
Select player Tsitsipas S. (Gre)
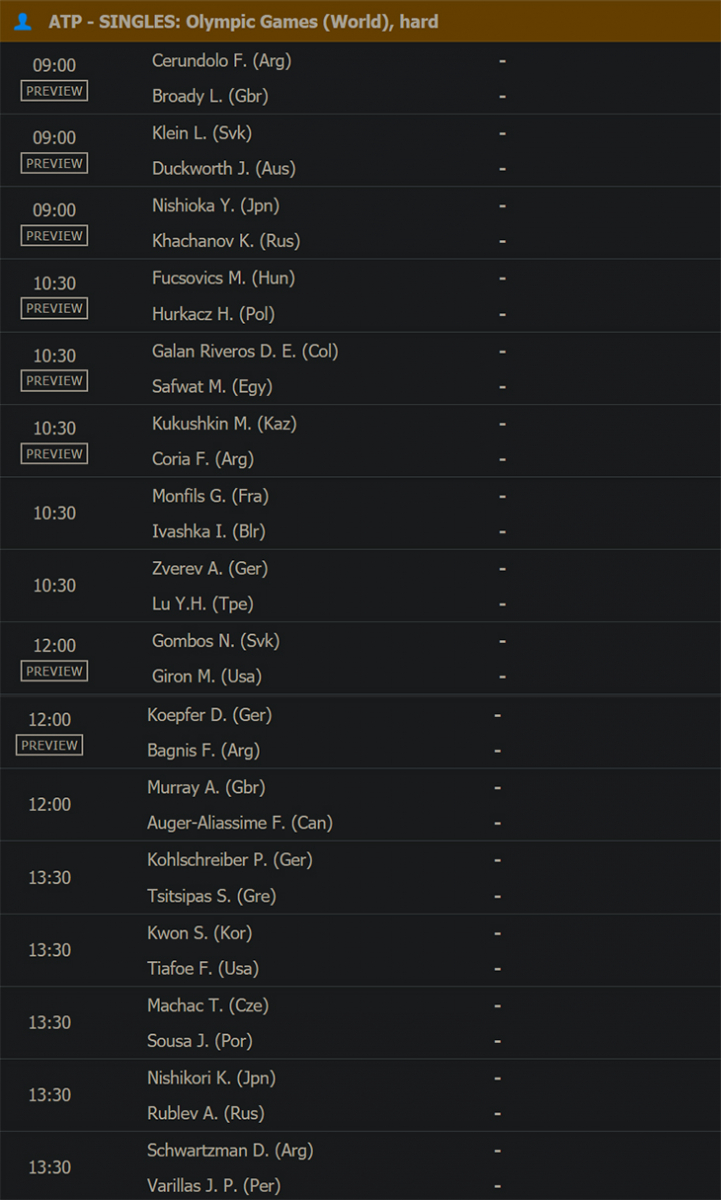212,895
